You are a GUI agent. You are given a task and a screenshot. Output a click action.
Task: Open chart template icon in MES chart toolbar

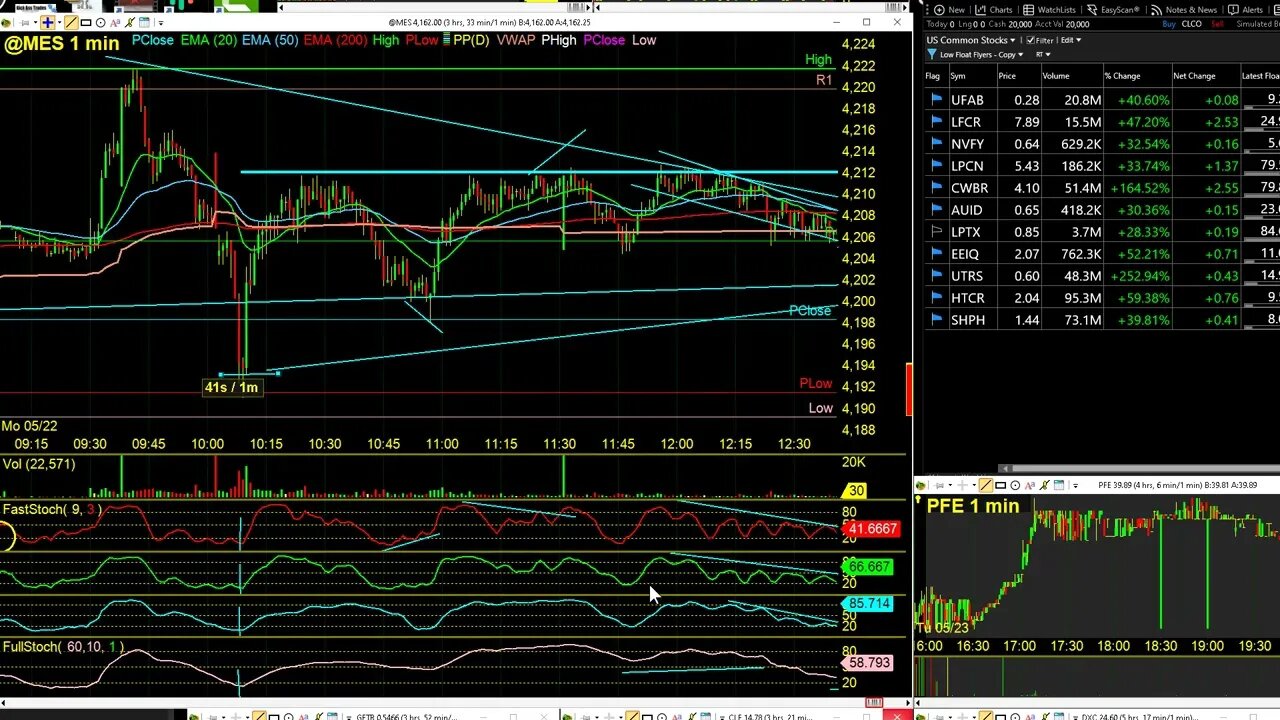145,22
